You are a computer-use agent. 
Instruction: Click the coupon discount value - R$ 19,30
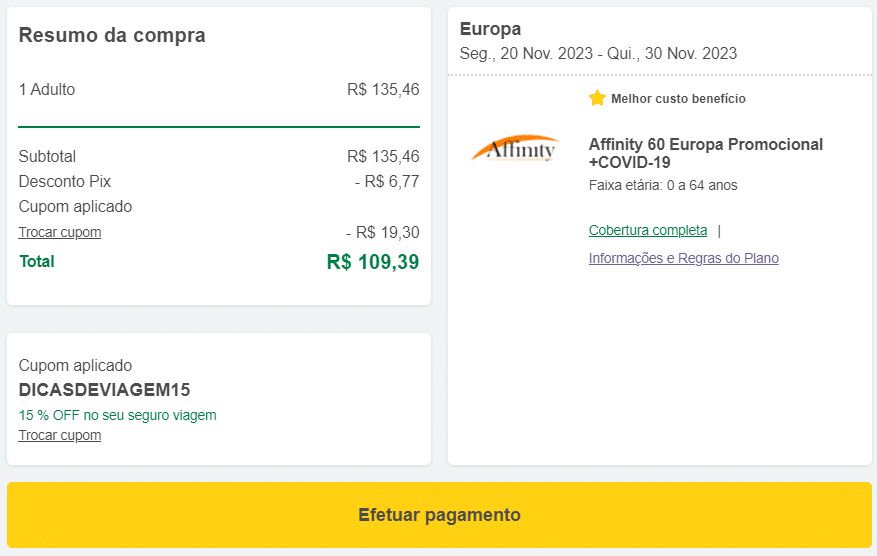382,232
